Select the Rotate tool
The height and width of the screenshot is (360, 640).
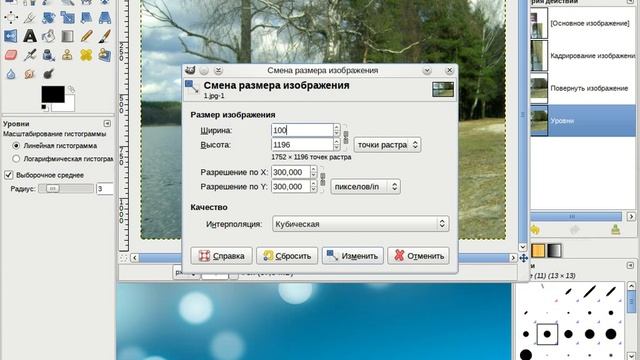tap(49, 17)
